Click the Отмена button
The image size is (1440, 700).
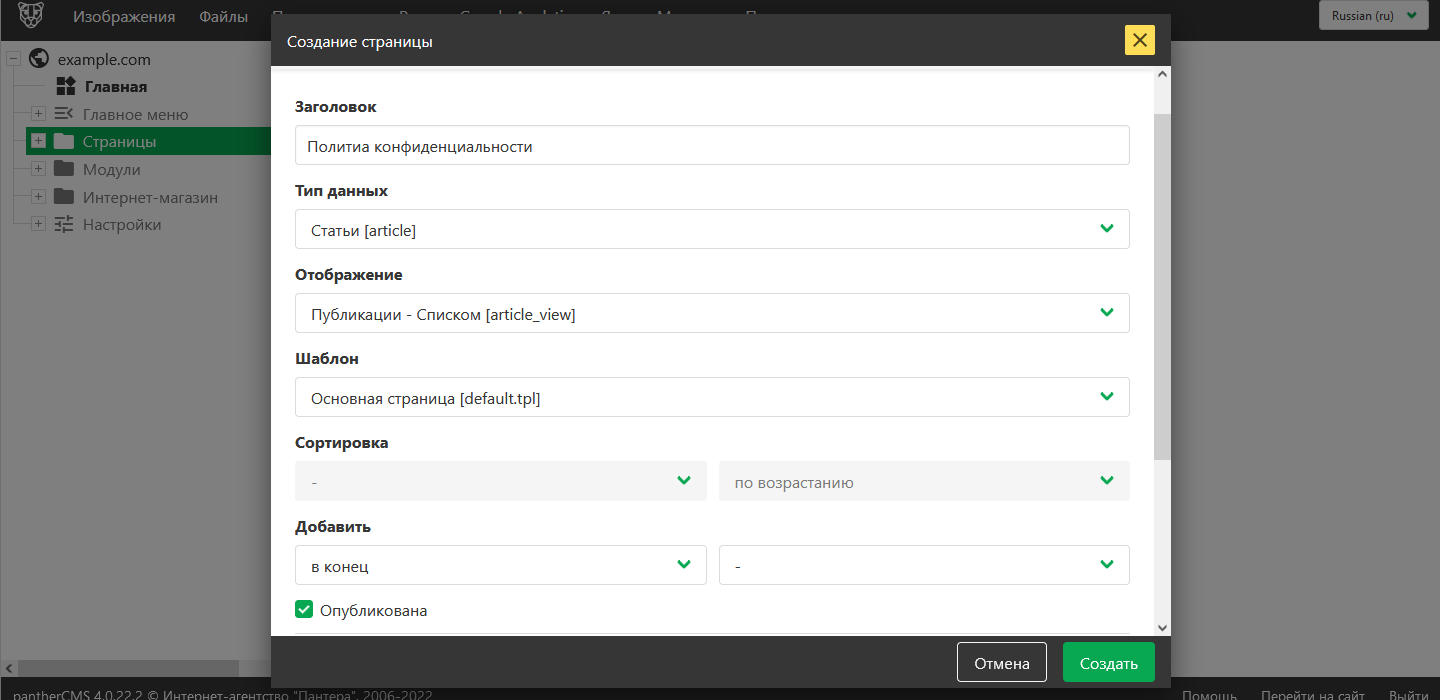(1001, 663)
